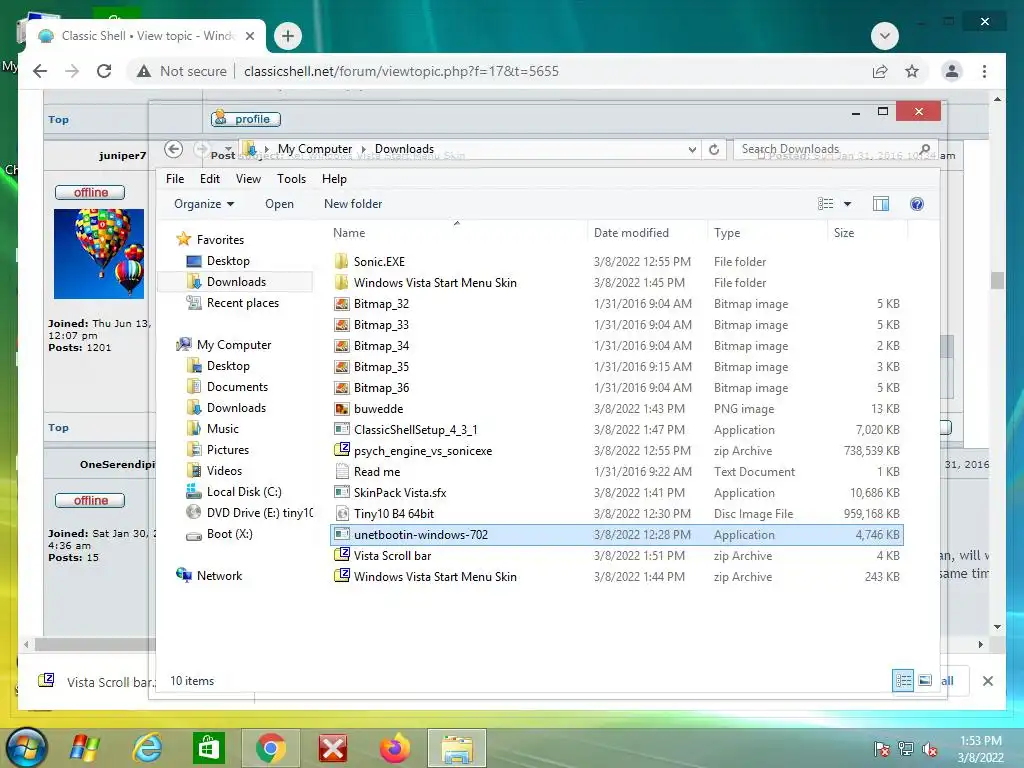The image size is (1024, 768).
Task: Select the Bitmap_34 file icon
Action: (342, 345)
